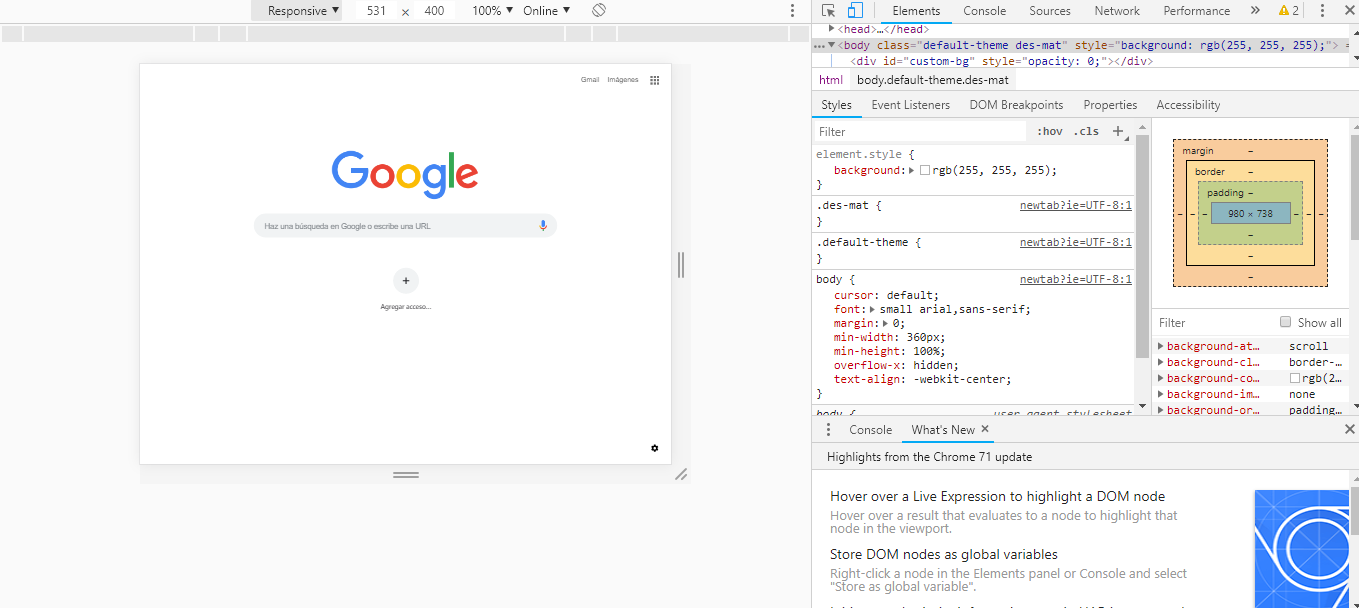1359x608 pixels.
Task: Click the Google apps grid icon
Action: (x=654, y=80)
